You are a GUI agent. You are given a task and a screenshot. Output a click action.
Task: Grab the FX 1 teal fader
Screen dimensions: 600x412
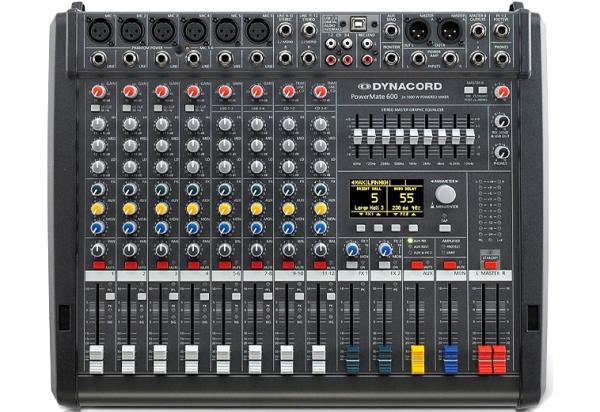[352, 360]
